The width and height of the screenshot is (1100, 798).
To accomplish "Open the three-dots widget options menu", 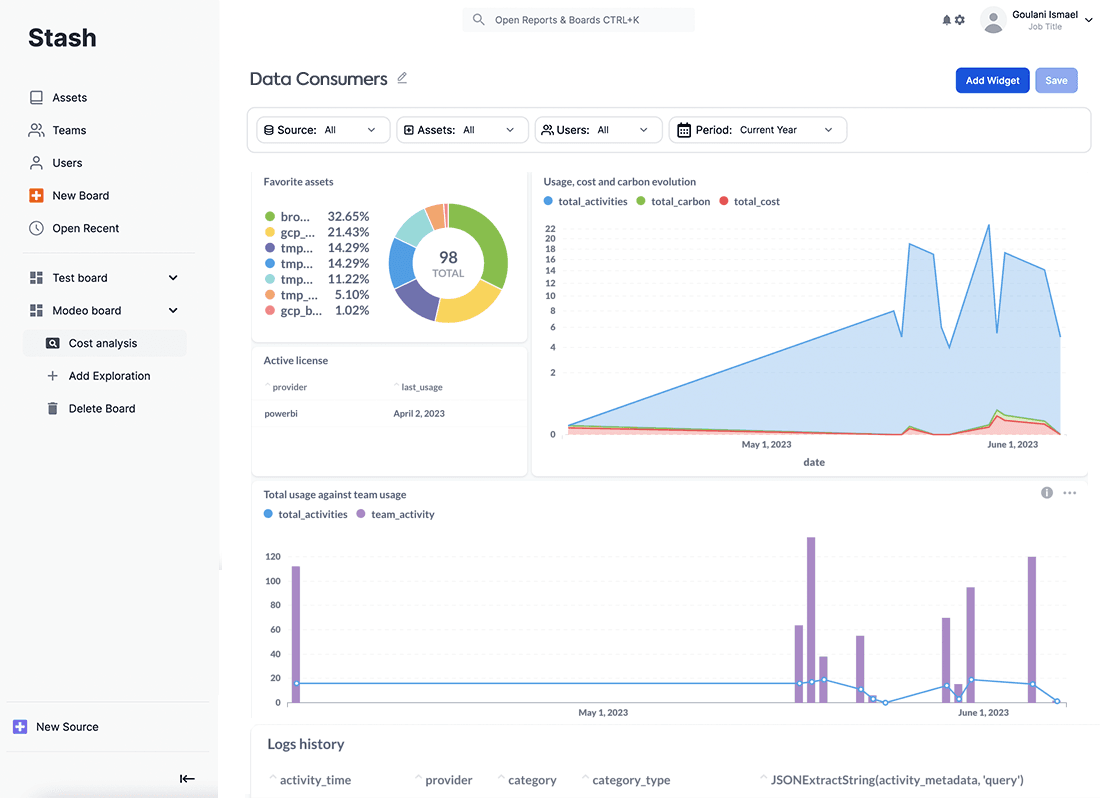I will point(1070,493).
